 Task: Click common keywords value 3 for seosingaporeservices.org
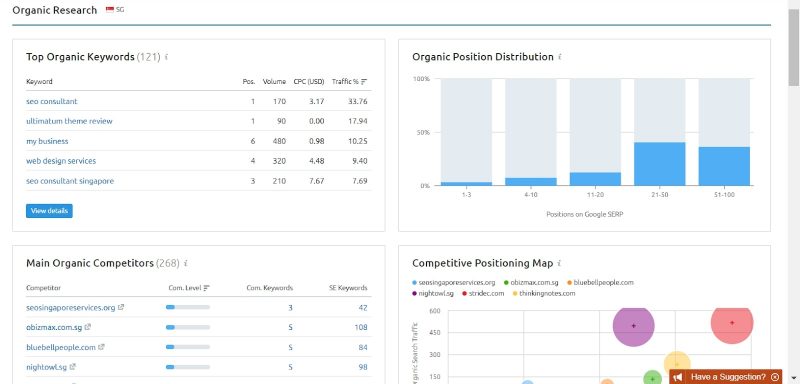point(290,308)
